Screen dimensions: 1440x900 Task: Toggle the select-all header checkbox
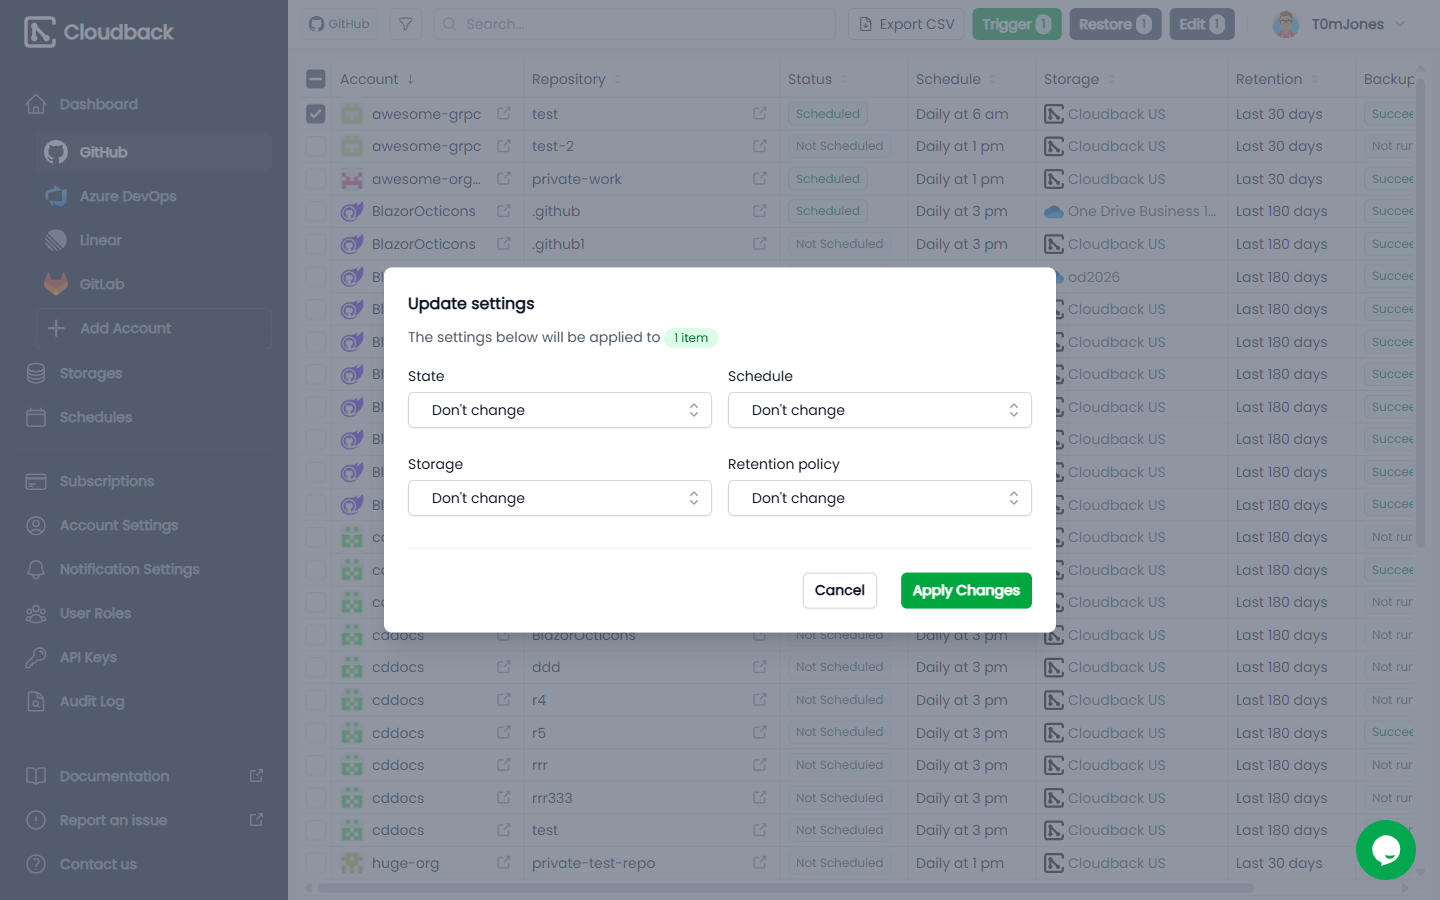316,79
